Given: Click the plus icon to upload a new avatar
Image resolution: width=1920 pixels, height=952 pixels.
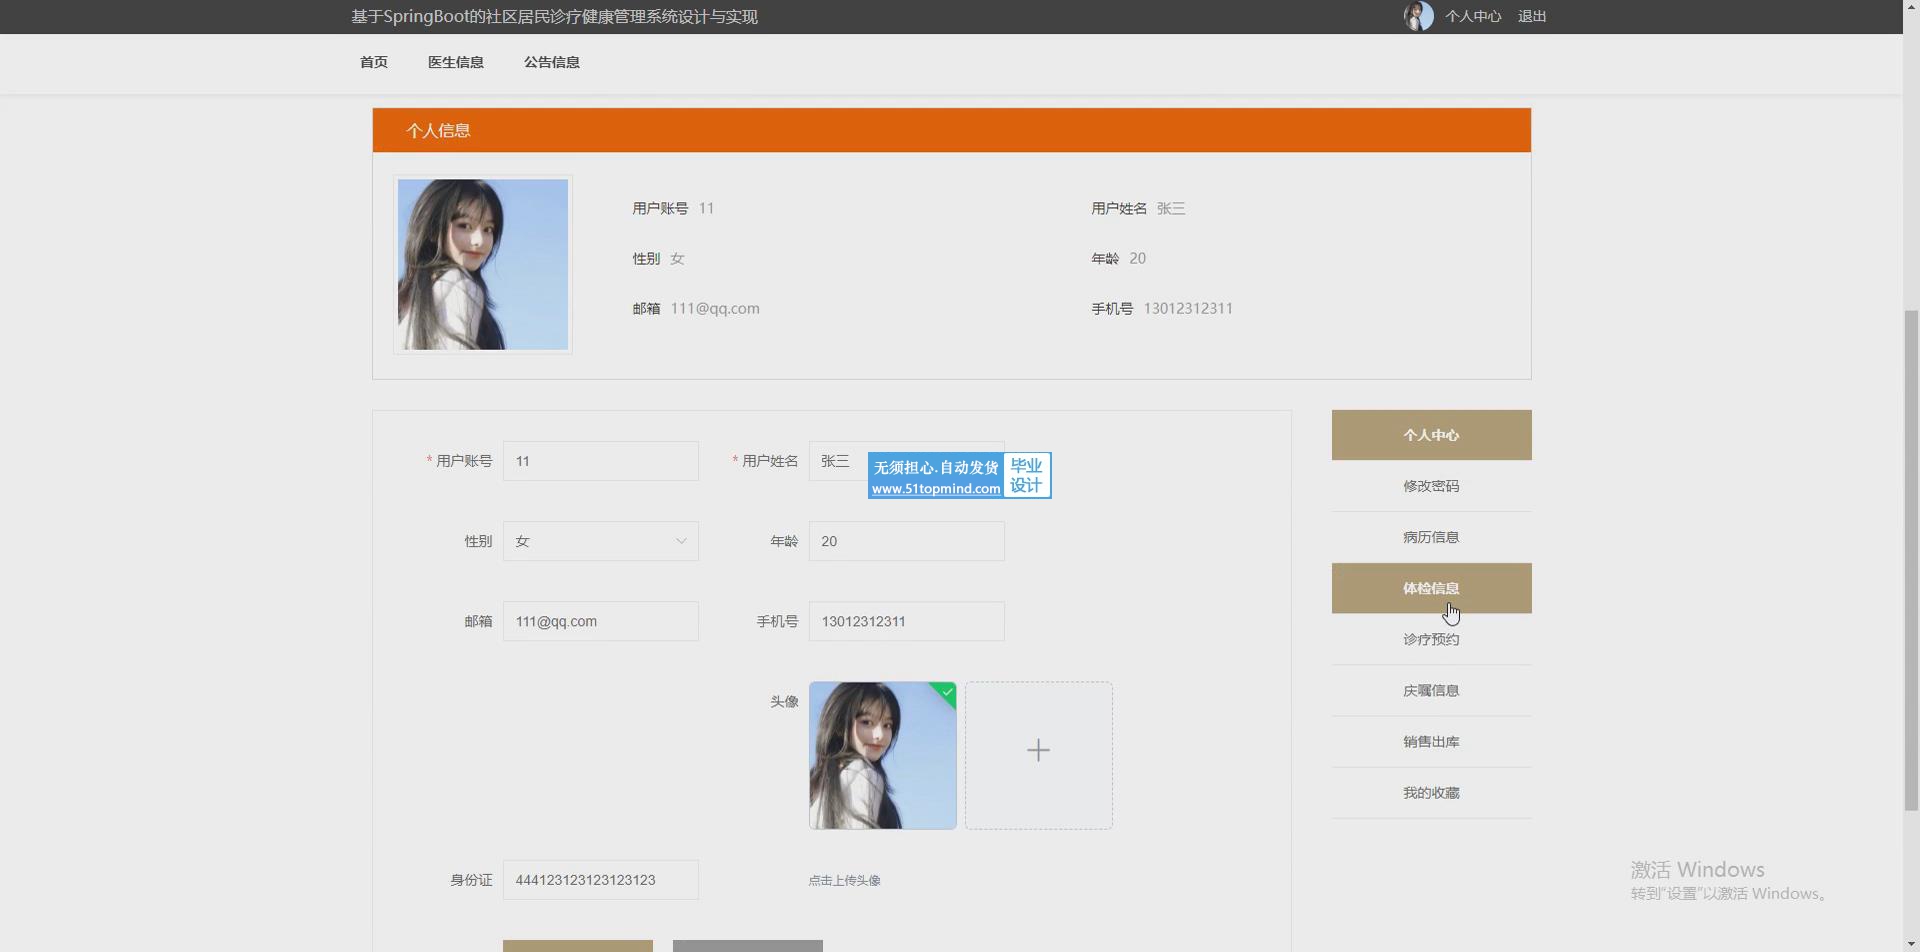Looking at the screenshot, I should 1039,751.
